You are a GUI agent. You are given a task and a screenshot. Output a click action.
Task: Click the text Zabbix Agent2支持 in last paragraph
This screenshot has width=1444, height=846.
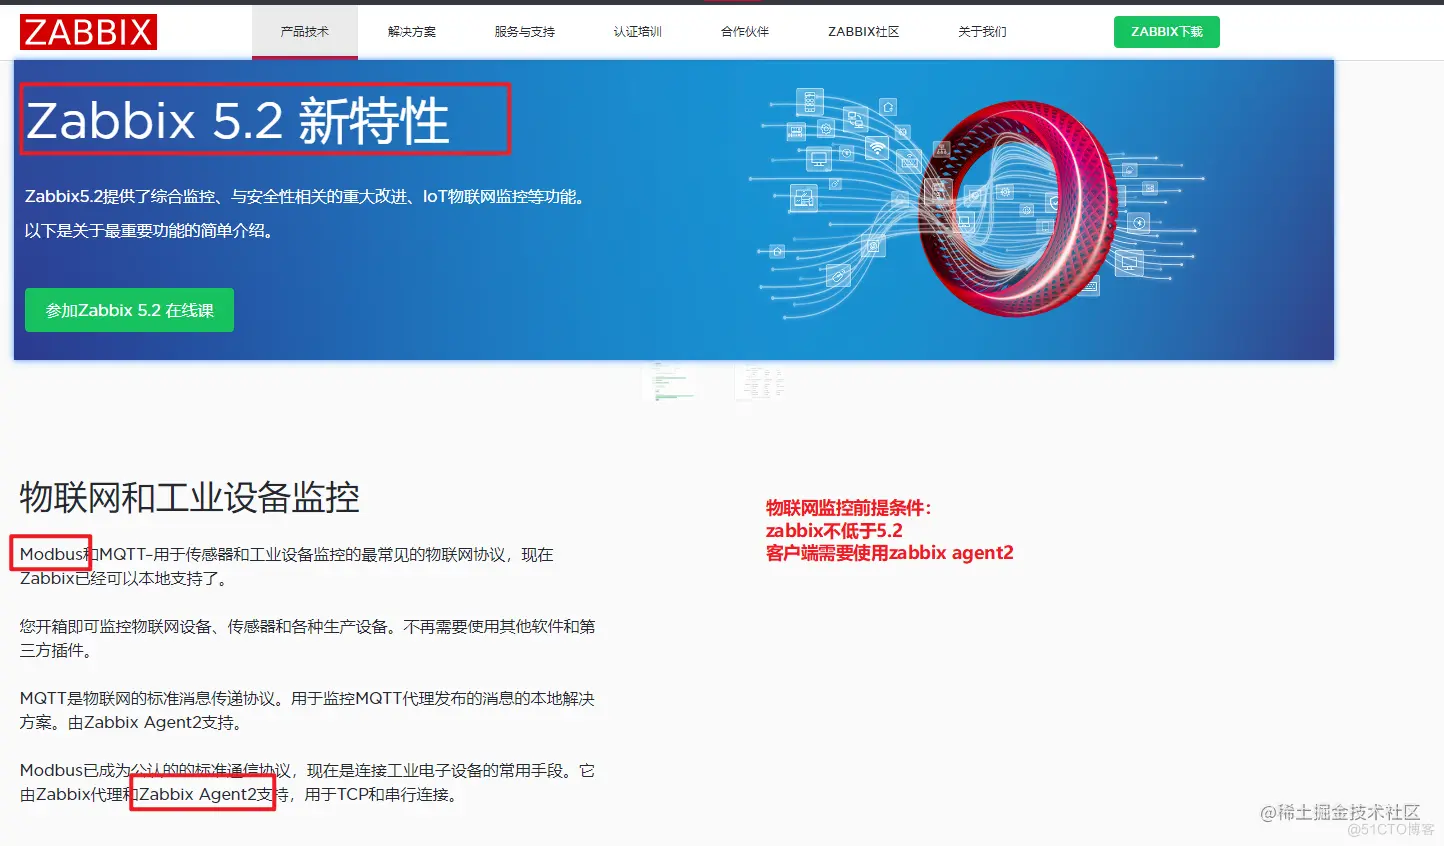[206, 795]
